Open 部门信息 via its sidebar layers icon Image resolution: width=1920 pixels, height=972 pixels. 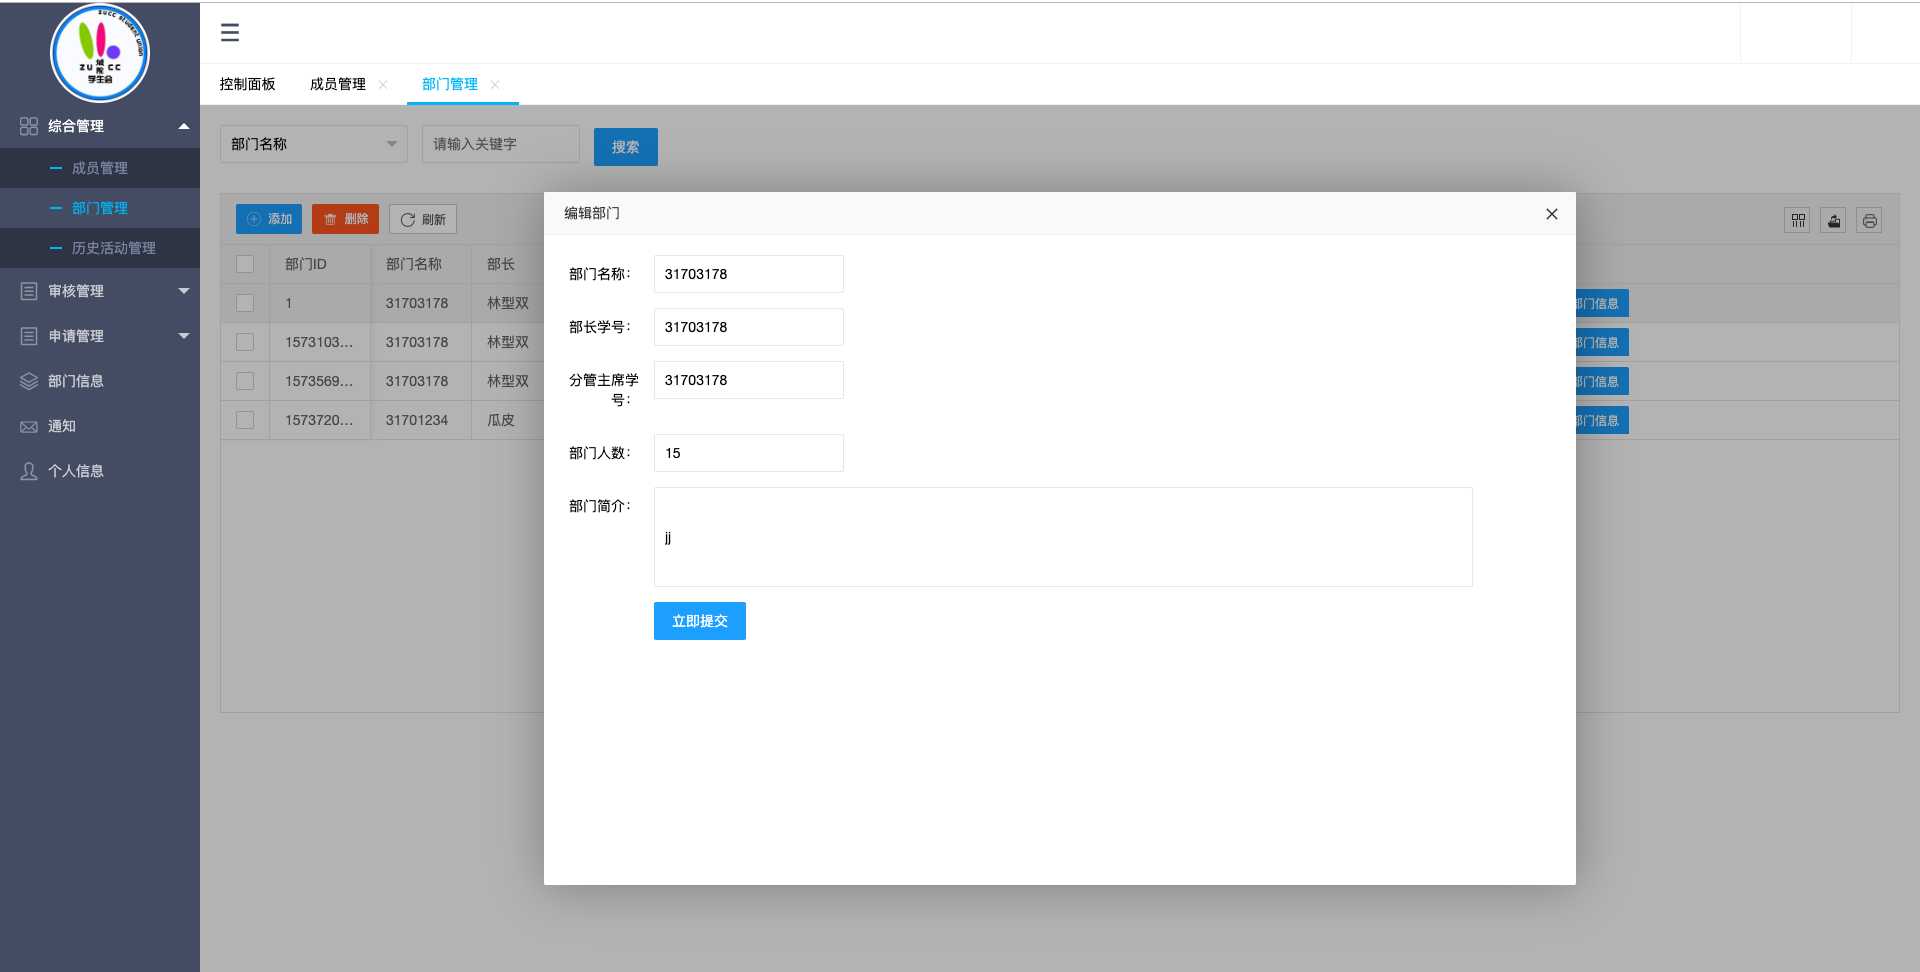click(x=29, y=381)
